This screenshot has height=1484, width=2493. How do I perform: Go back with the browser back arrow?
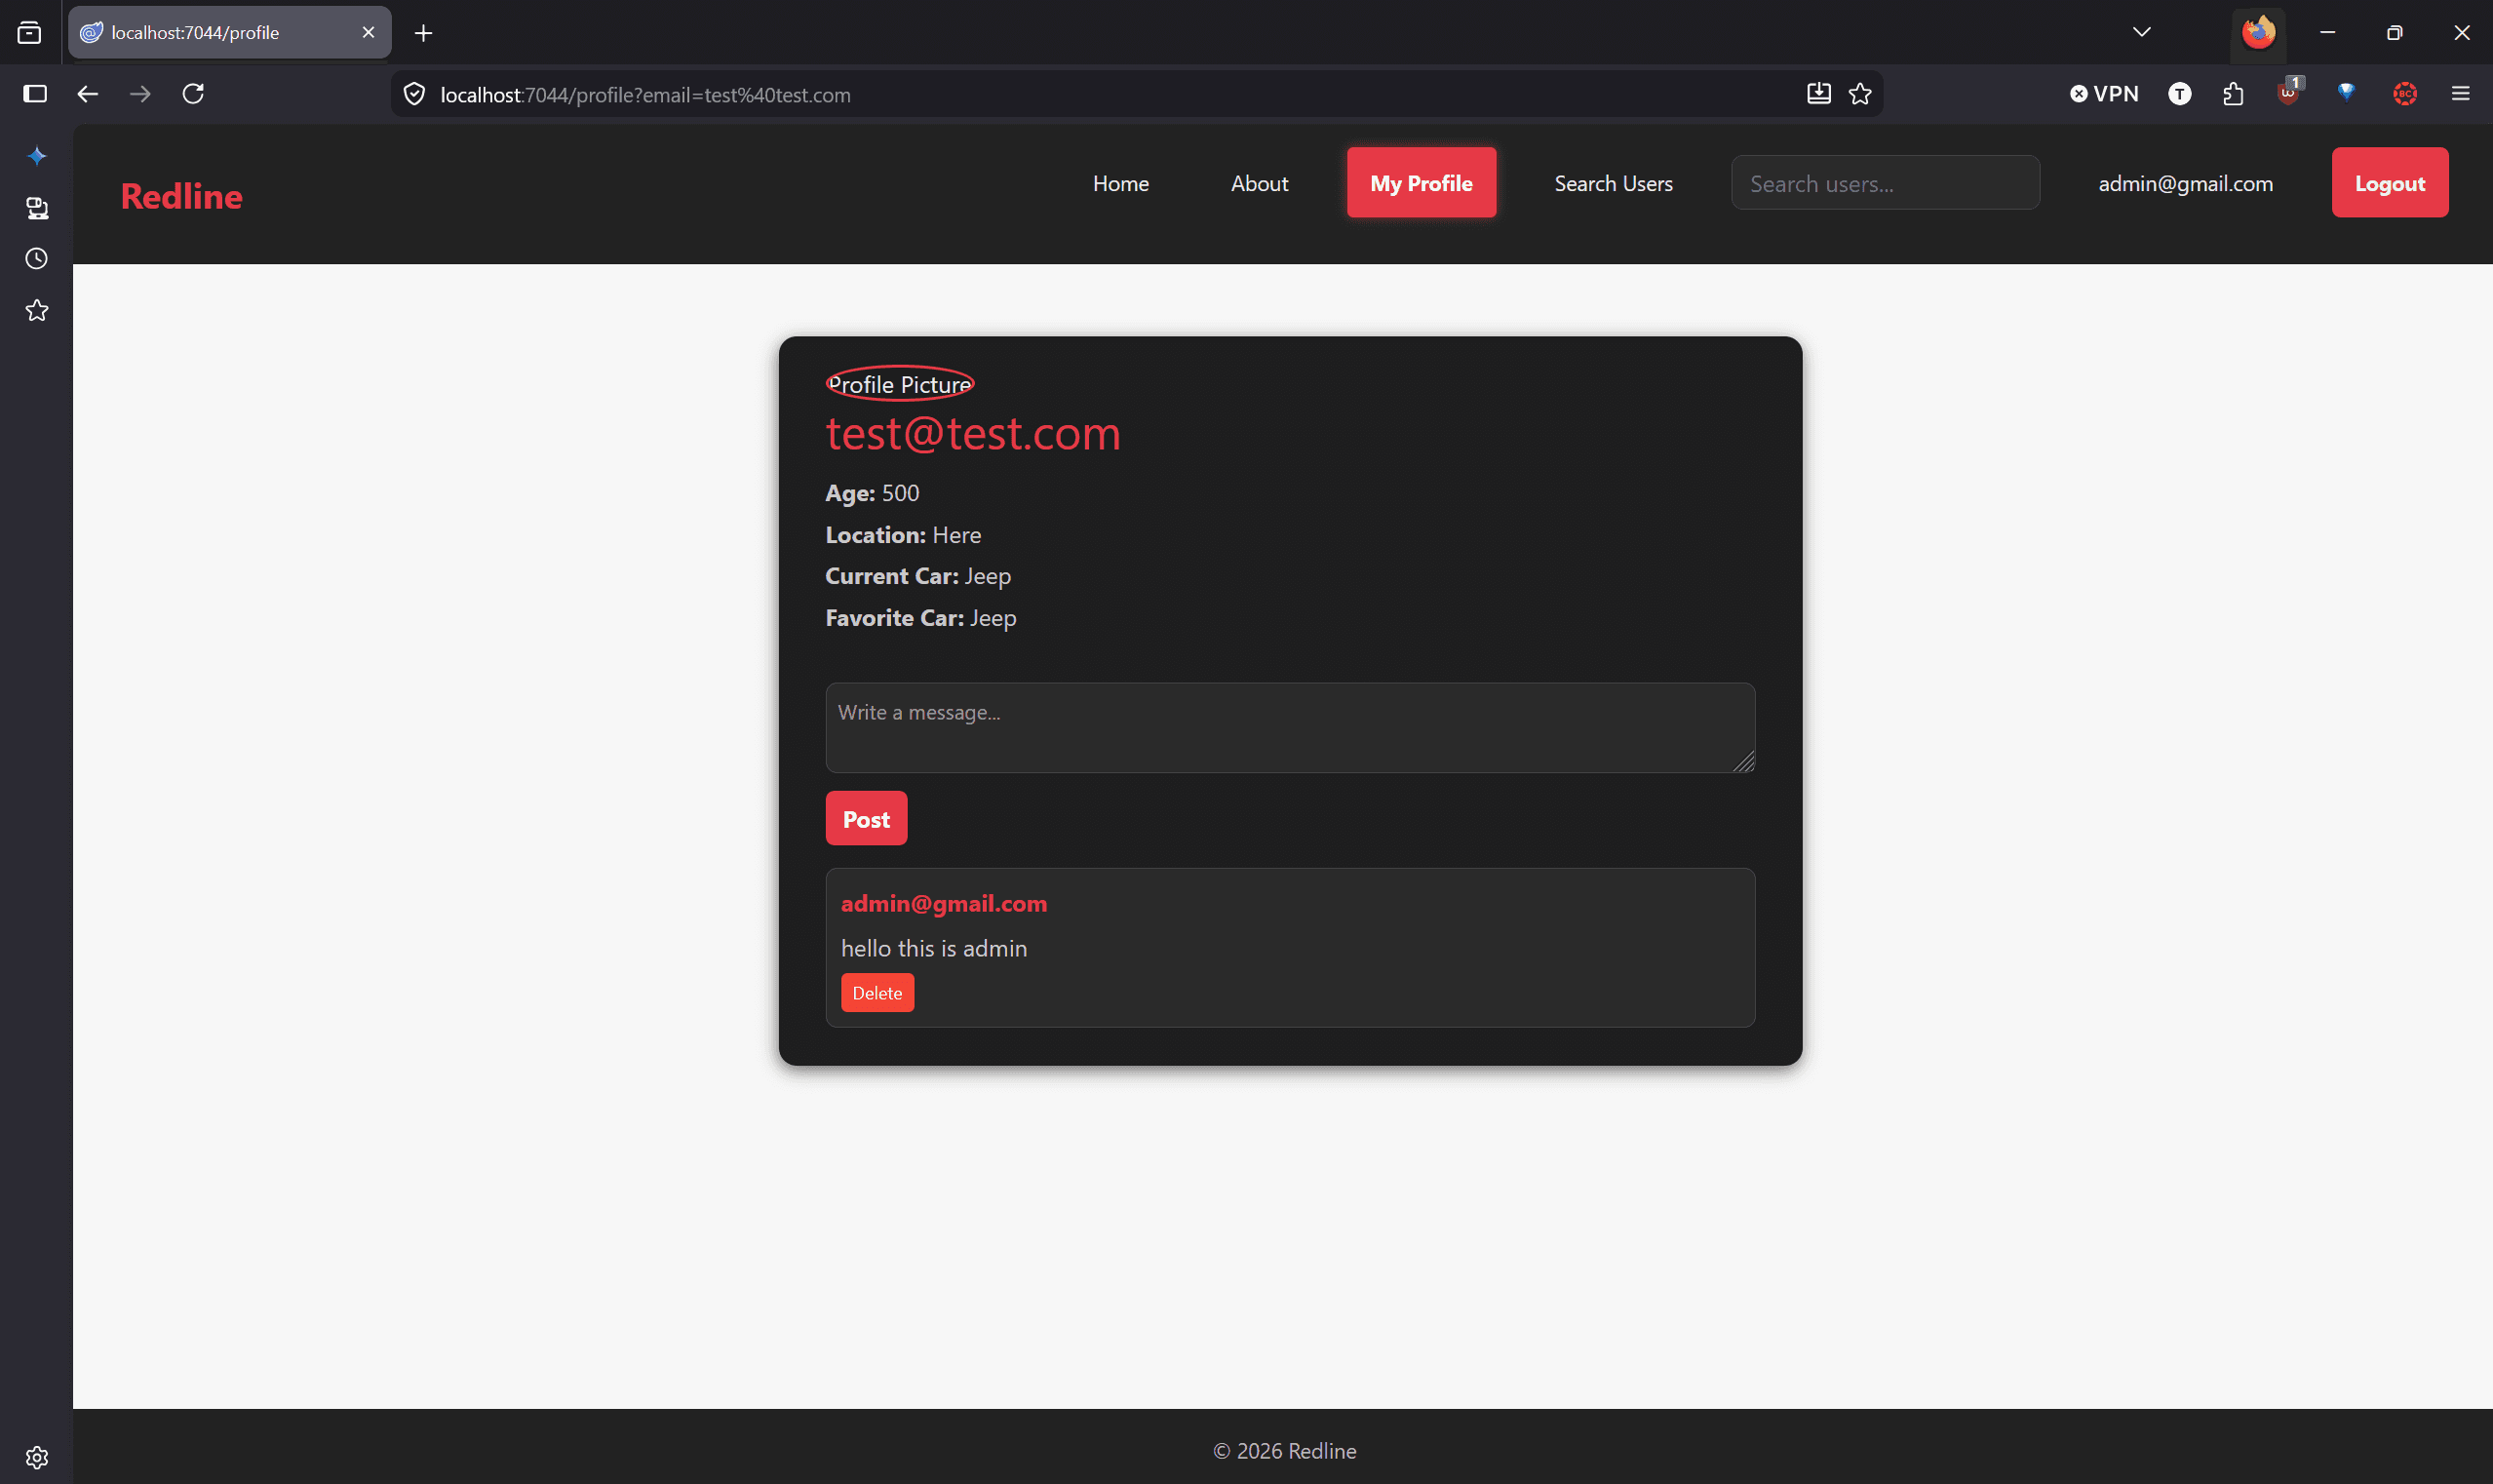click(x=87, y=94)
